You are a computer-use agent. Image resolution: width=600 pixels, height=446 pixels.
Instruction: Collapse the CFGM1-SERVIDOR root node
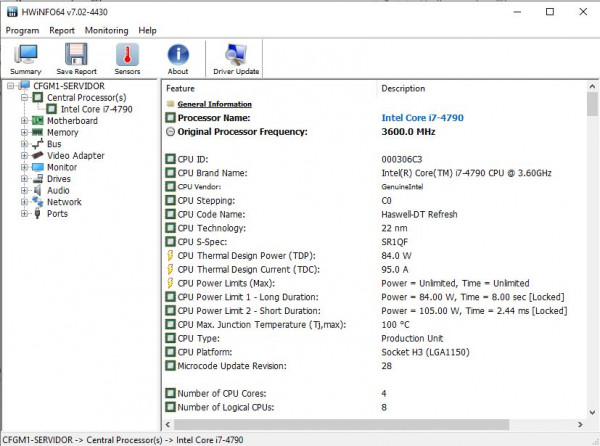click(x=11, y=86)
